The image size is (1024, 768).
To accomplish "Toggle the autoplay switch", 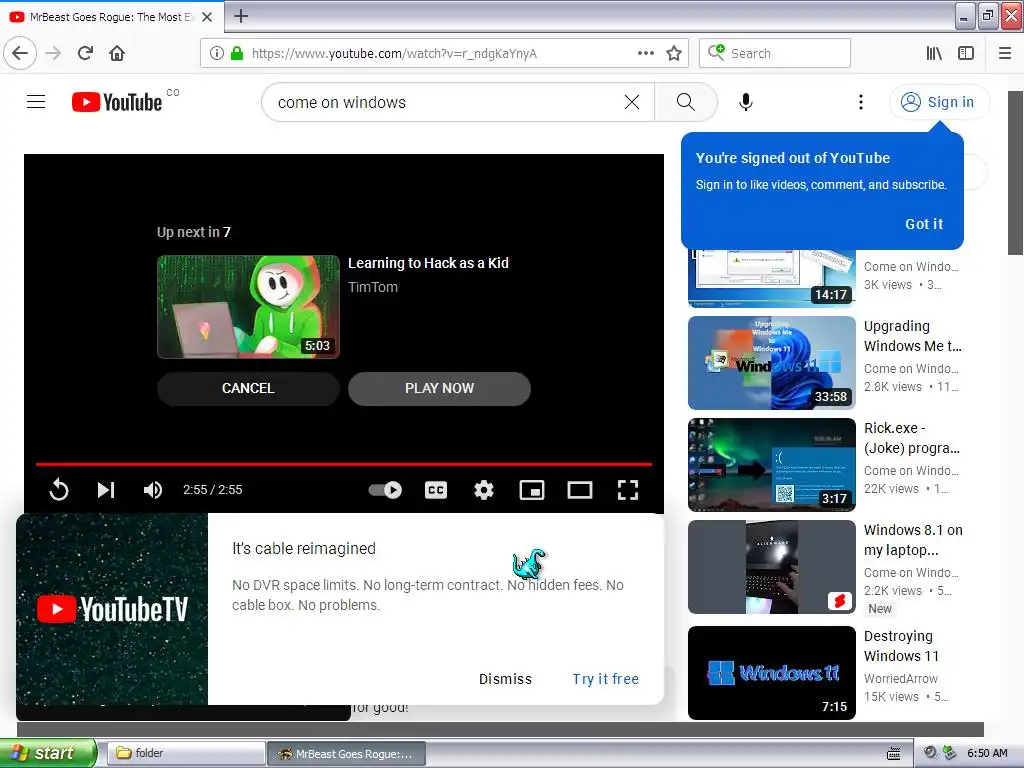I will click(385, 490).
